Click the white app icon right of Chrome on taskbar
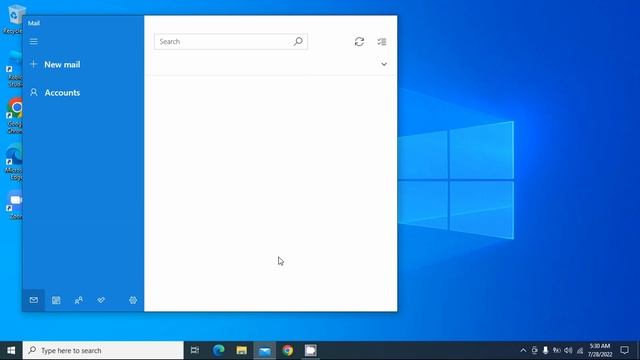This screenshot has width=640, height=360. [x=311, y=351]
